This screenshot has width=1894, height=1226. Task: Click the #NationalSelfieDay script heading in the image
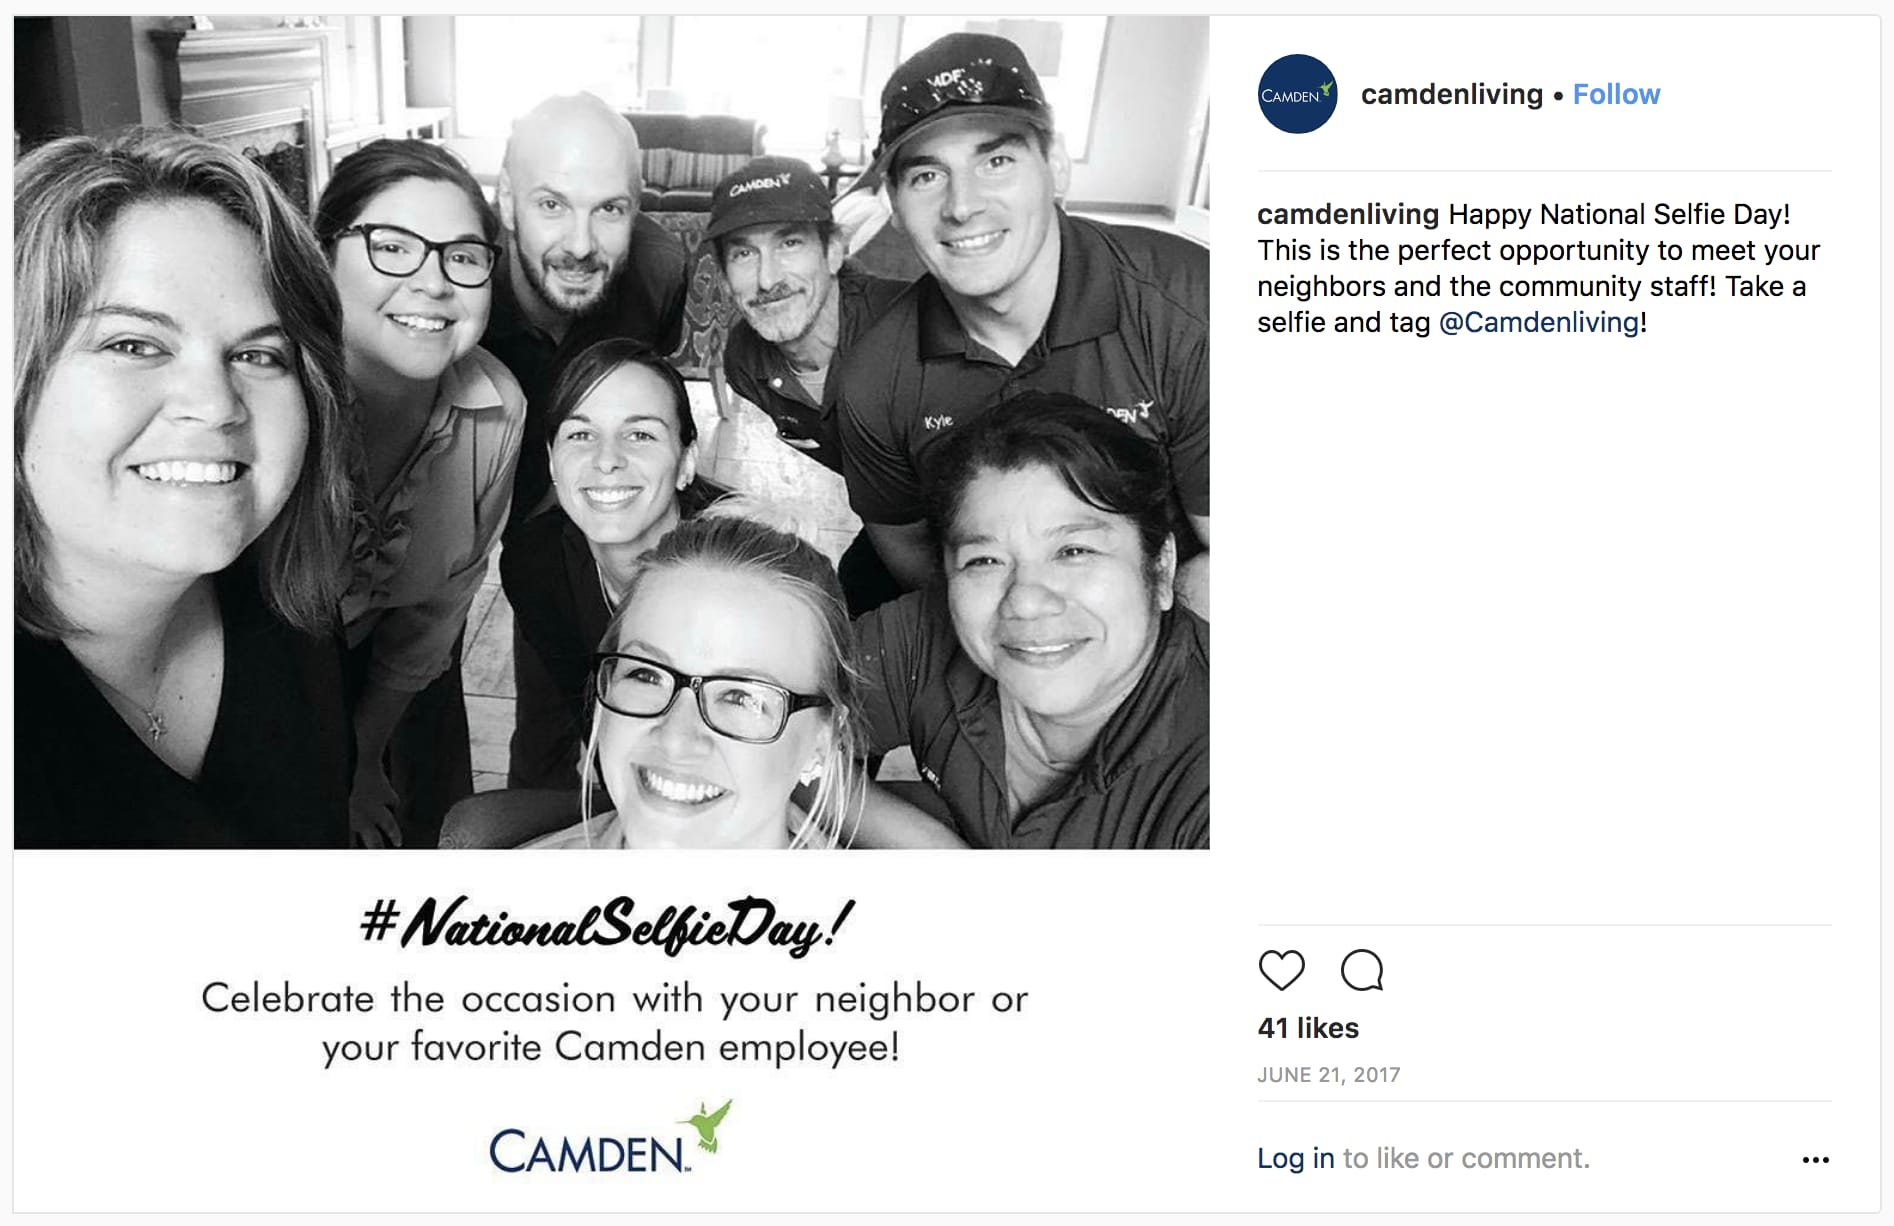click(606, 926)
